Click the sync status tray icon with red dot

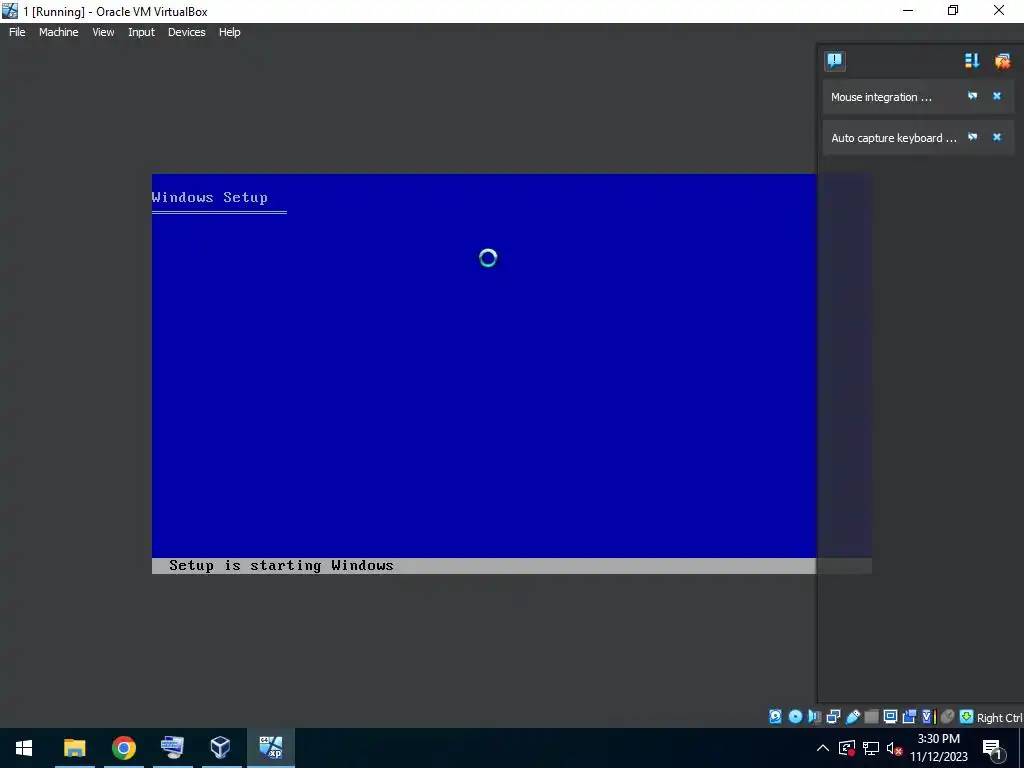click(846, 748)
